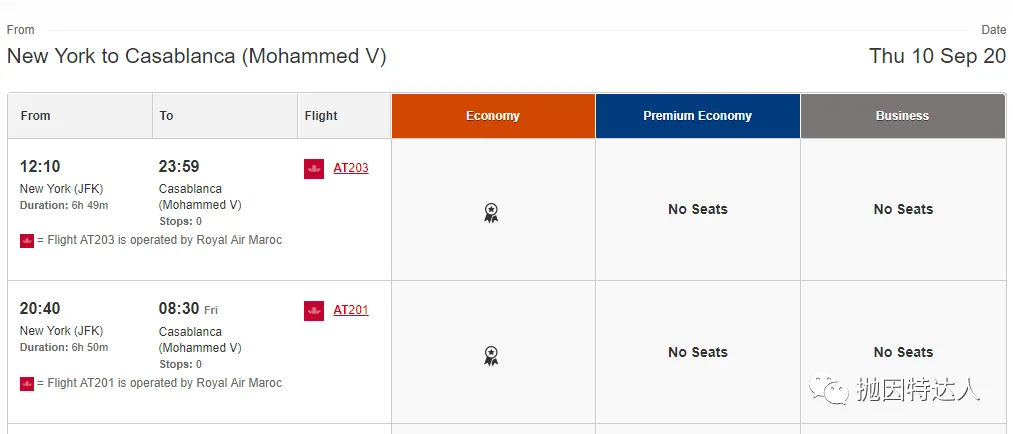The image size is (1013, 434).
Task: Click Royal Air Maroc logo beside AT203 link
Action: [x=314, y=169]
